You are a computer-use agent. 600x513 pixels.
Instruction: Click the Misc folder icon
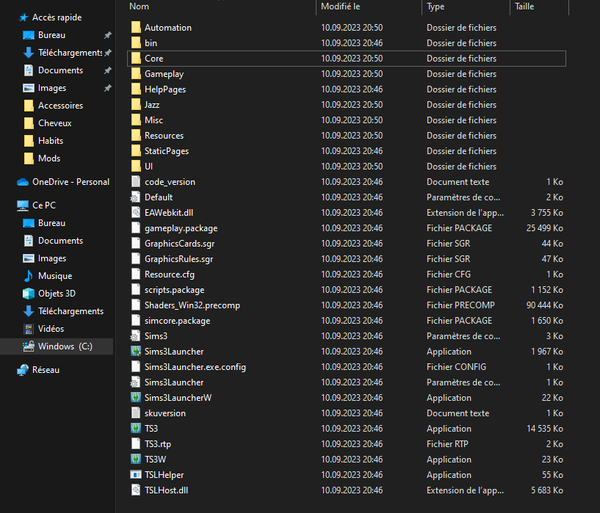pyautogui.click(x=136, y=120)
